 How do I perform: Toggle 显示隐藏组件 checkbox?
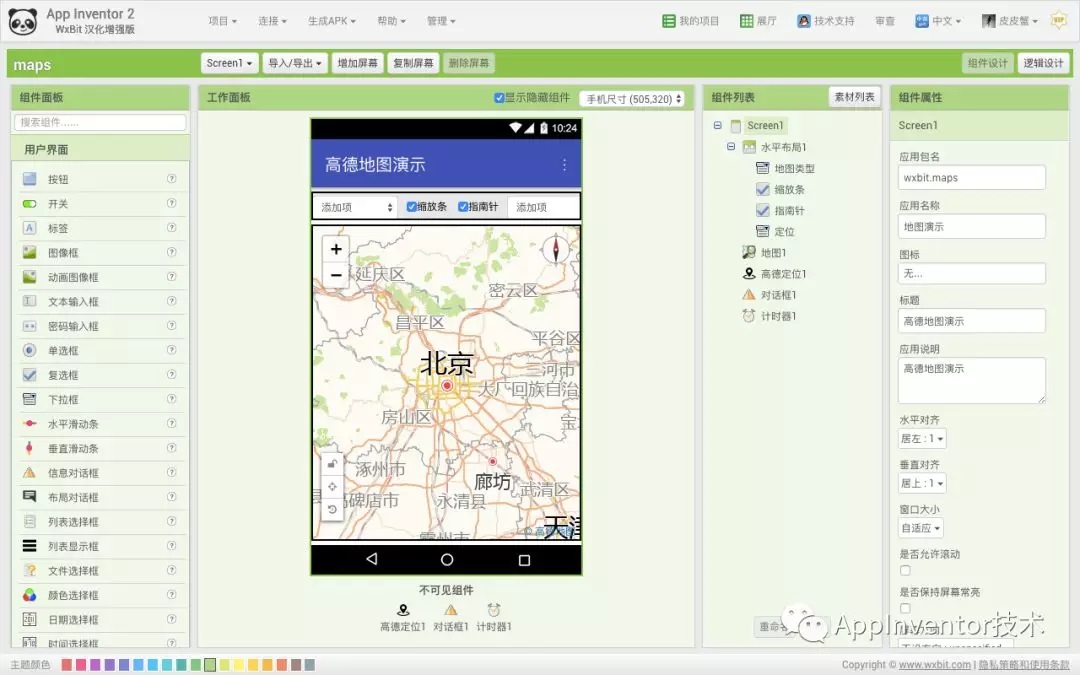[x=499, y=98]
